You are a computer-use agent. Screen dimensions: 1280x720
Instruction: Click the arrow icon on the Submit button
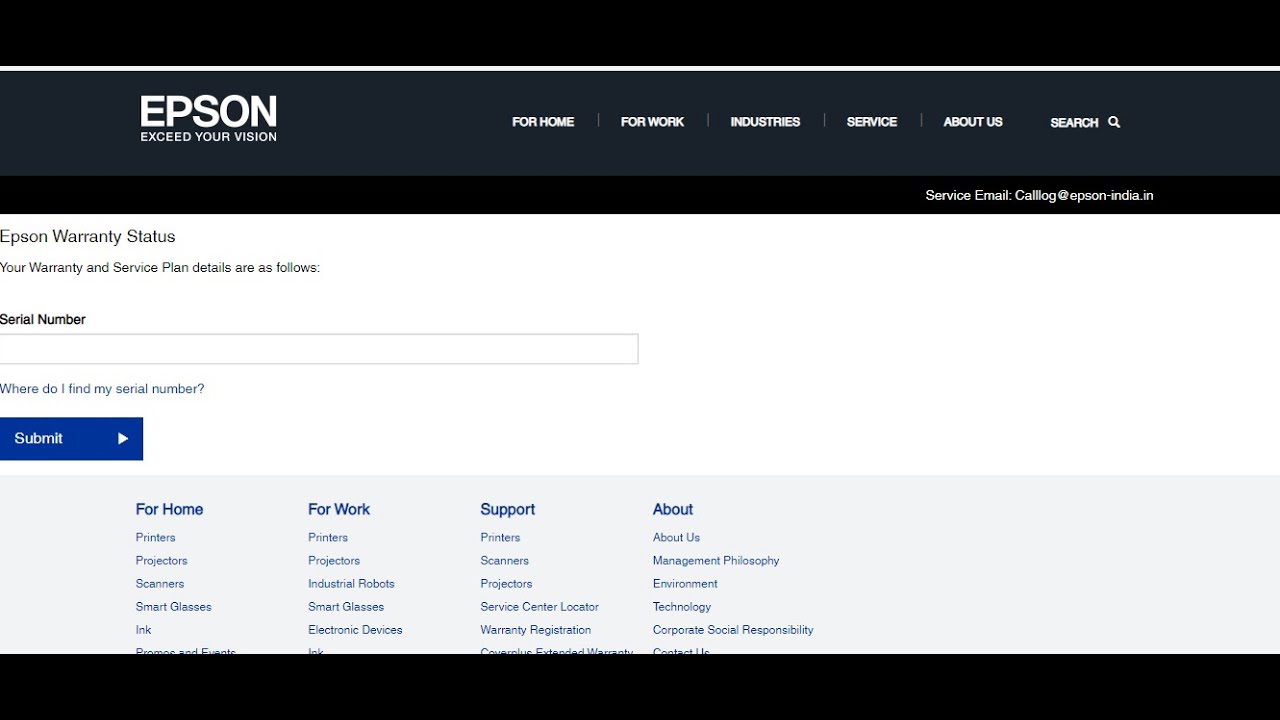[123, 439]
